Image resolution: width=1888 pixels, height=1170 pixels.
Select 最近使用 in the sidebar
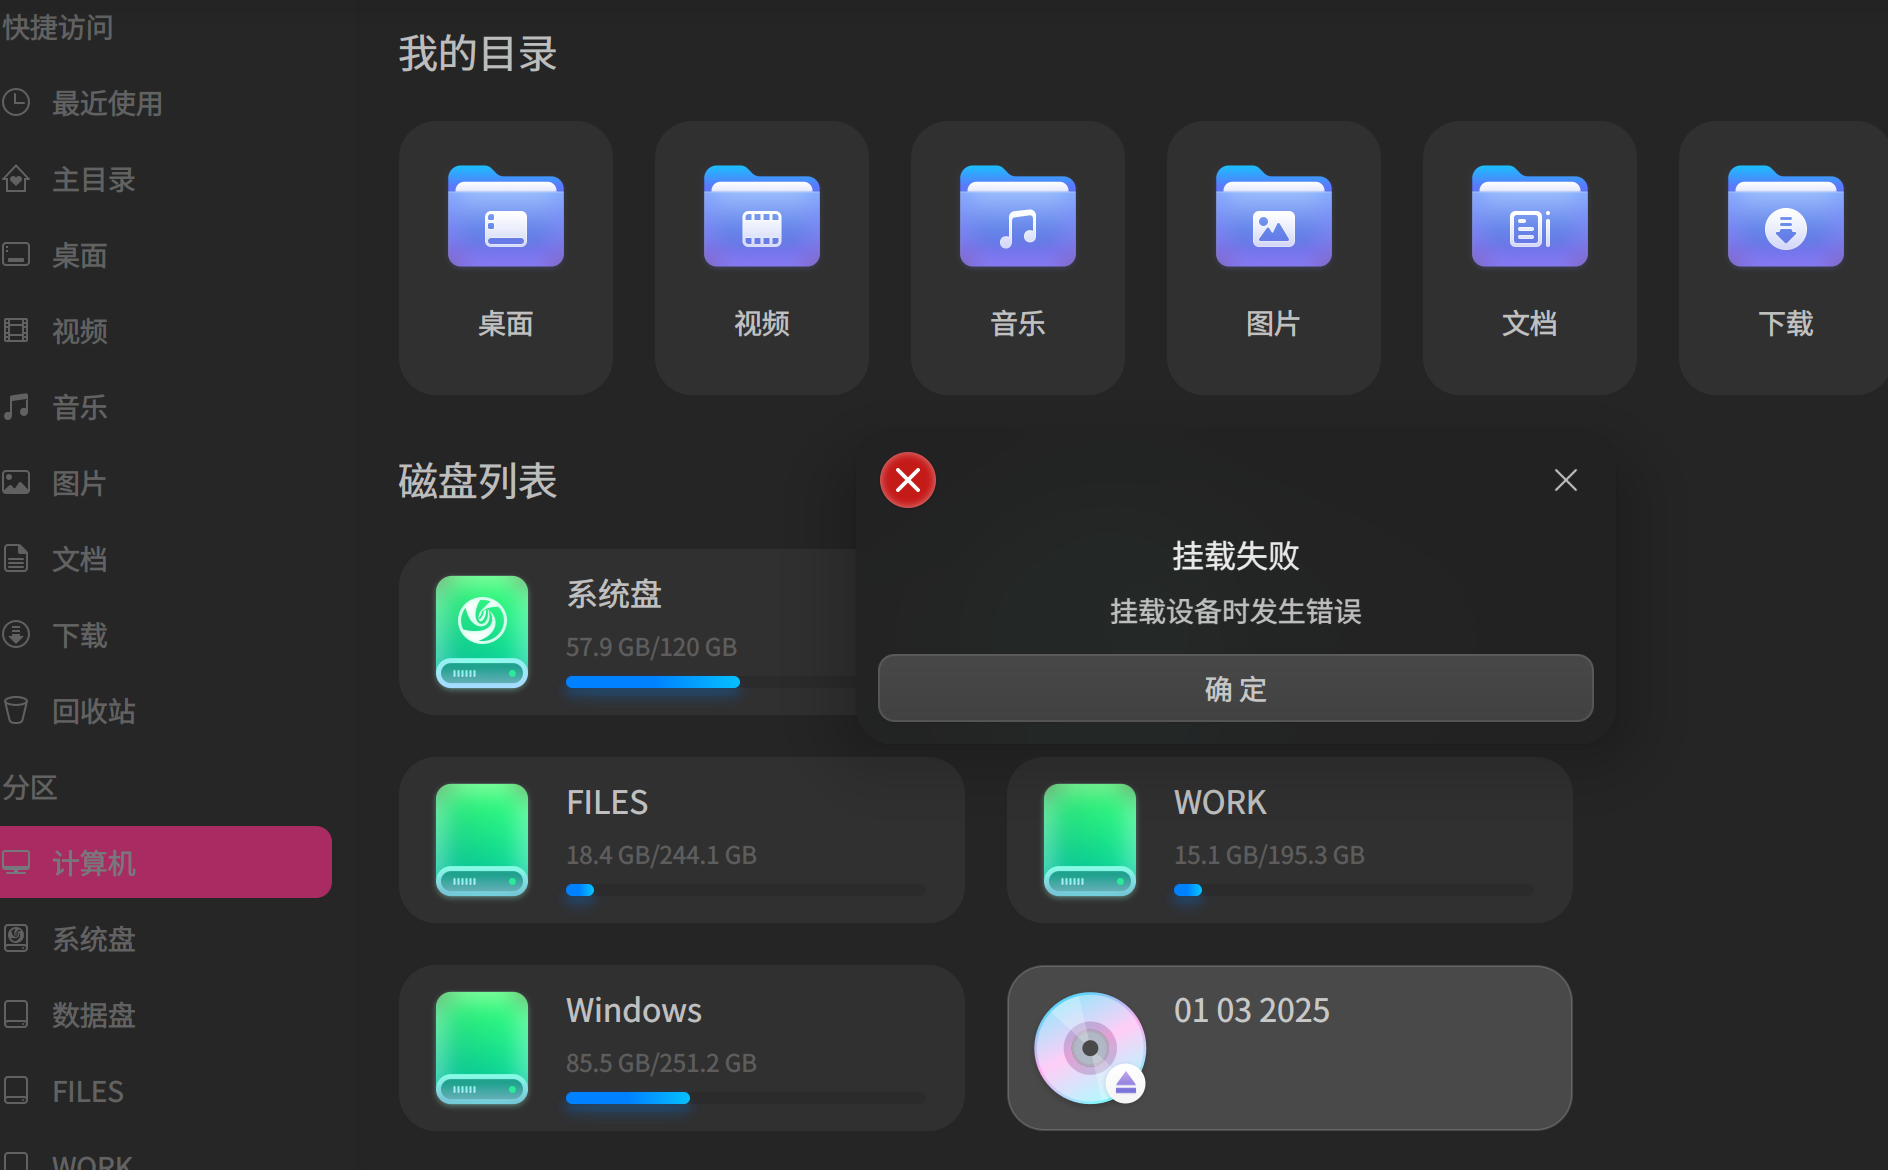click(165, 103)
